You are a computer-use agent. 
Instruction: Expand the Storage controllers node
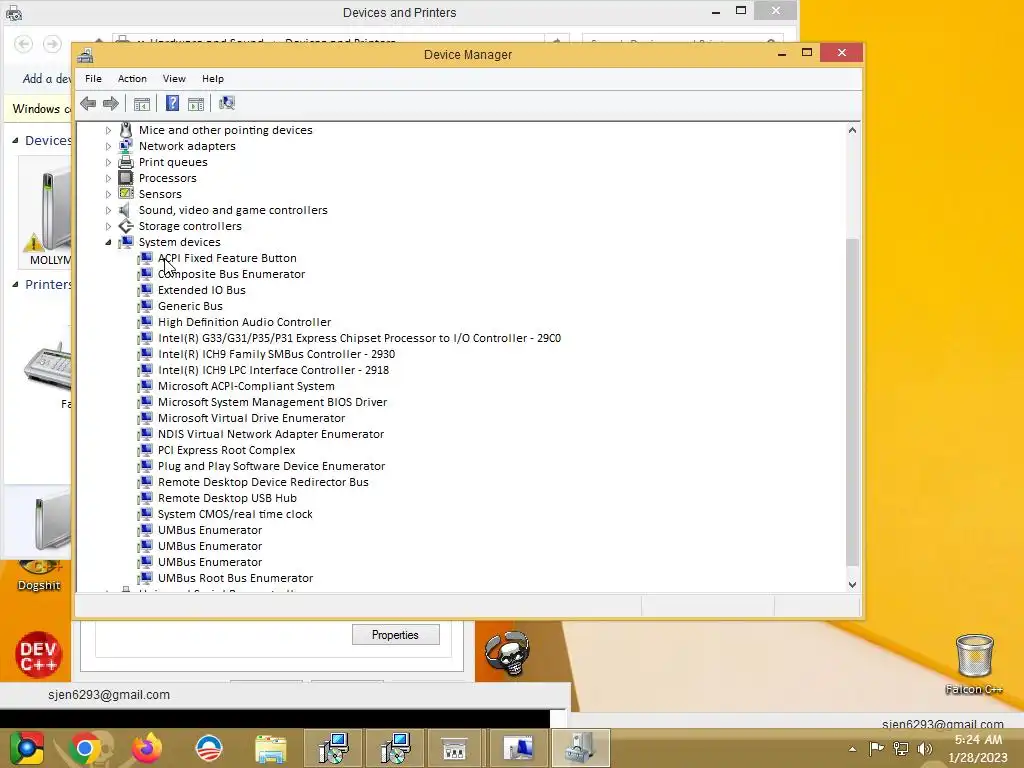pyautogui.click(x=108, y=226)
